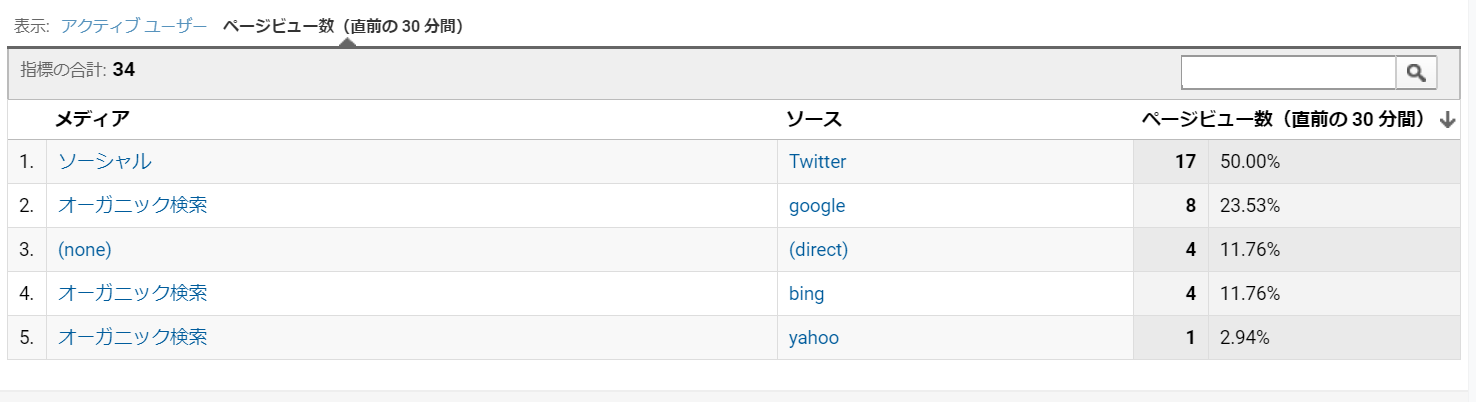Open the Twitter source link
Image resolution: width=1476 pixels, height=402 pixels.
point(817,161)
